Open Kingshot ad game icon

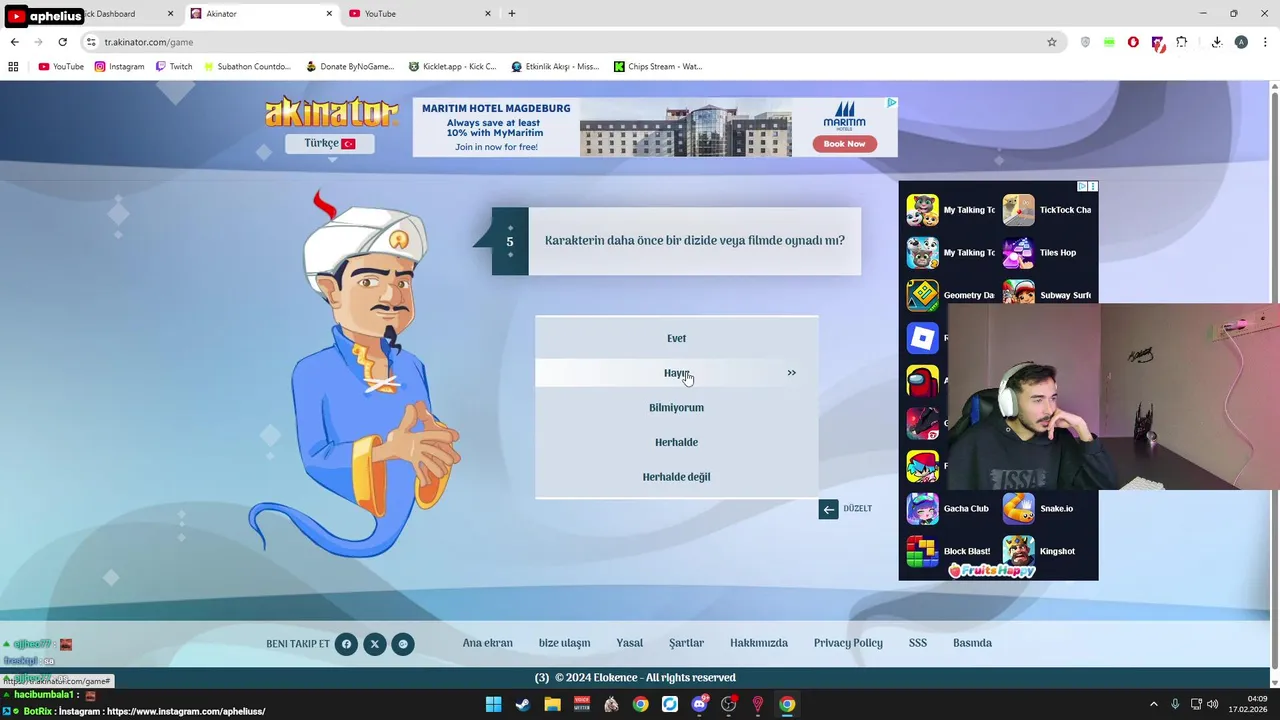(1018, 551)
